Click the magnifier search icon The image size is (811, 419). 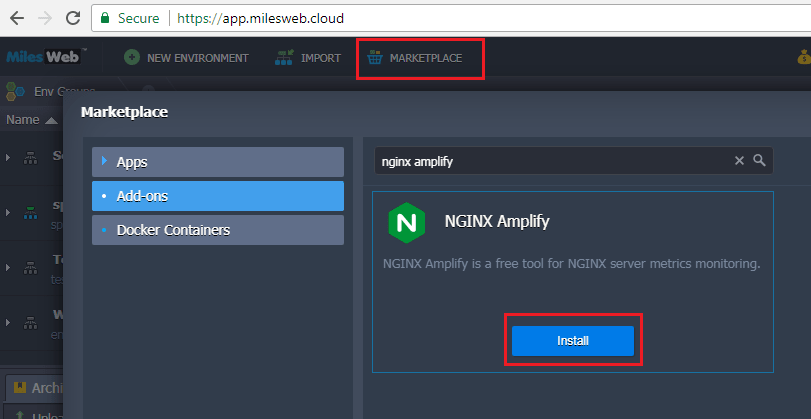click(x=759, y=160)
